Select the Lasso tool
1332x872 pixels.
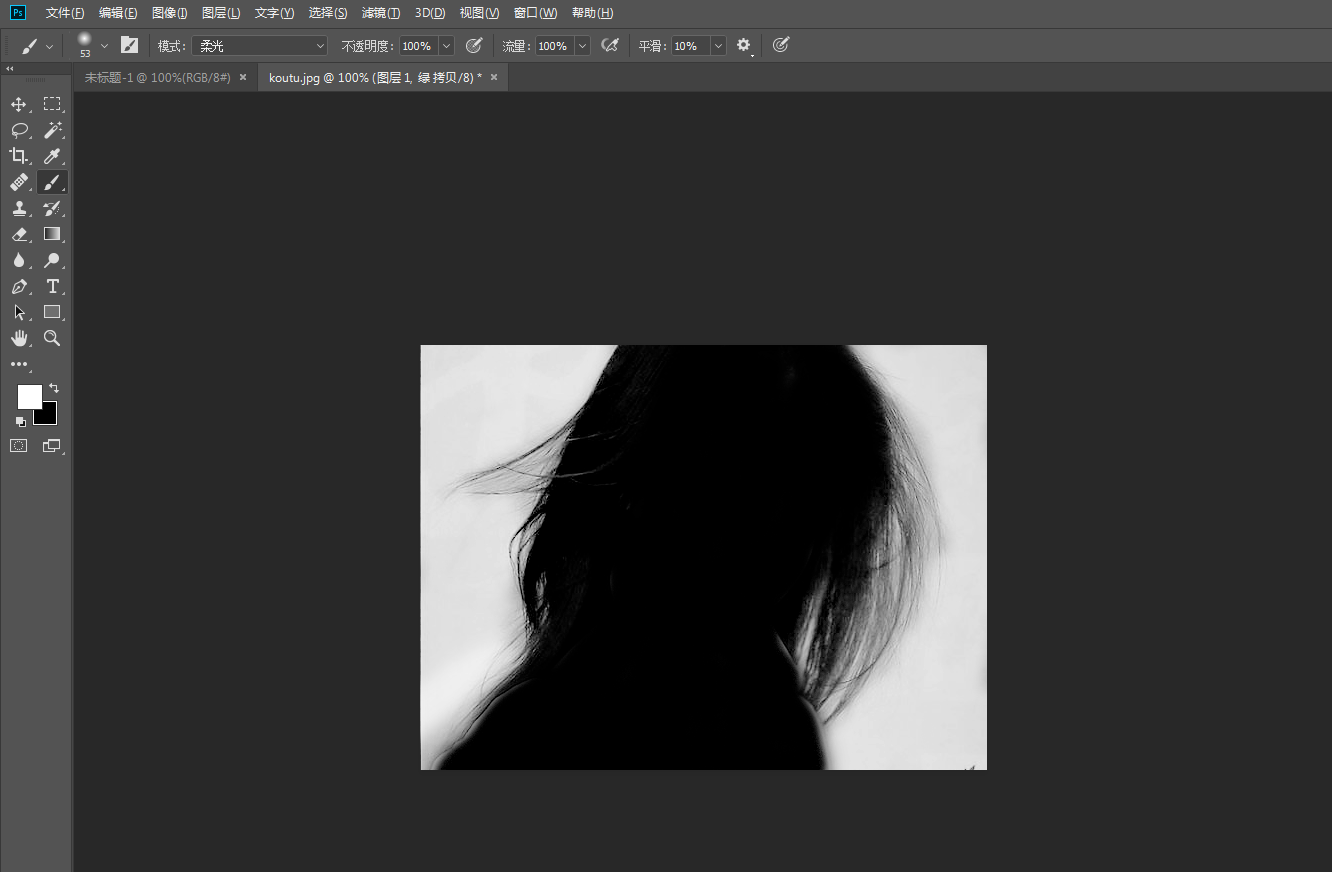[x=19, y=130]
